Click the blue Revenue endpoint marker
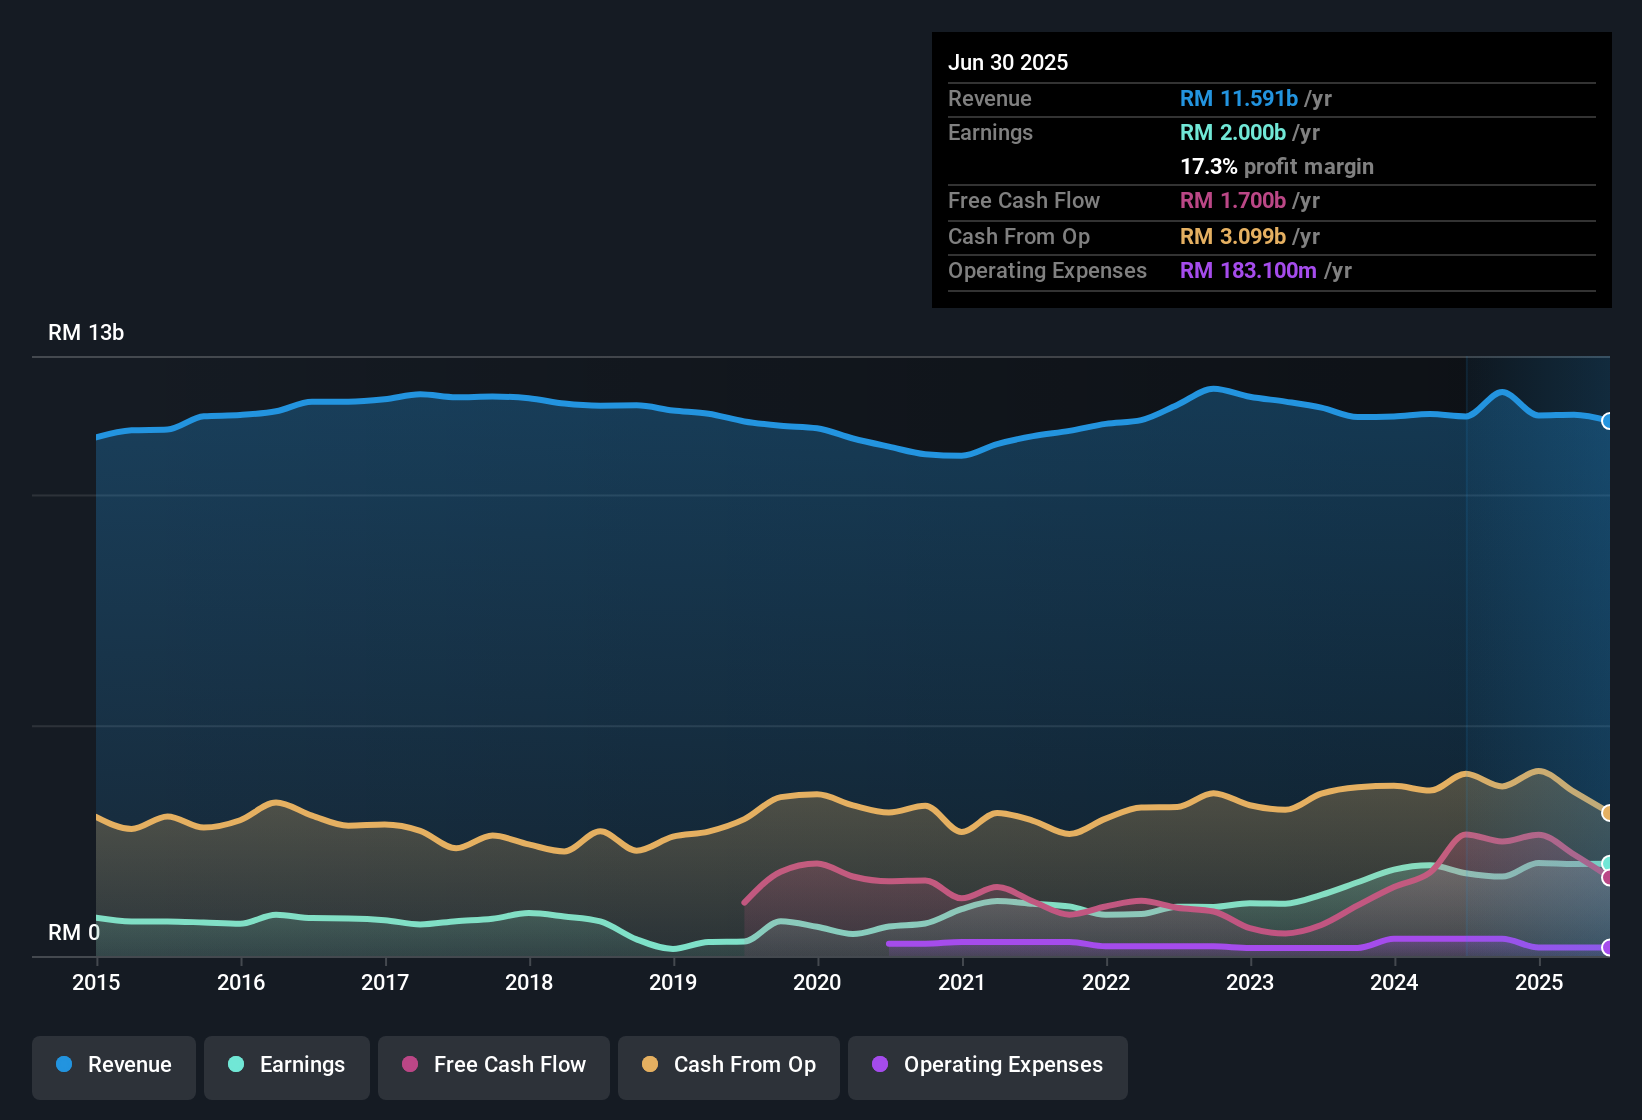The width and height of the screenshot is (1642, 1120). tap(1607, 421)
